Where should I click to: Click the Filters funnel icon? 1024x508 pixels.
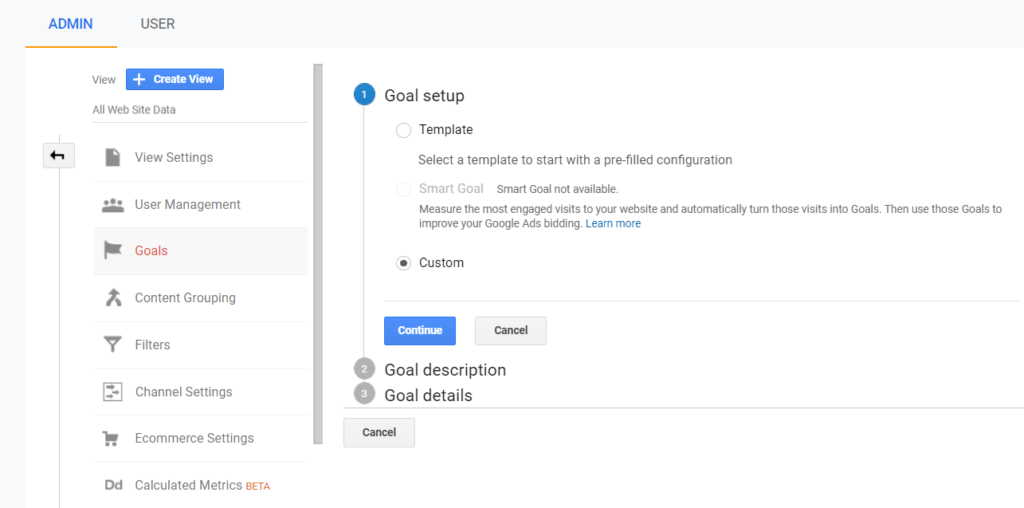pos(113,345)
